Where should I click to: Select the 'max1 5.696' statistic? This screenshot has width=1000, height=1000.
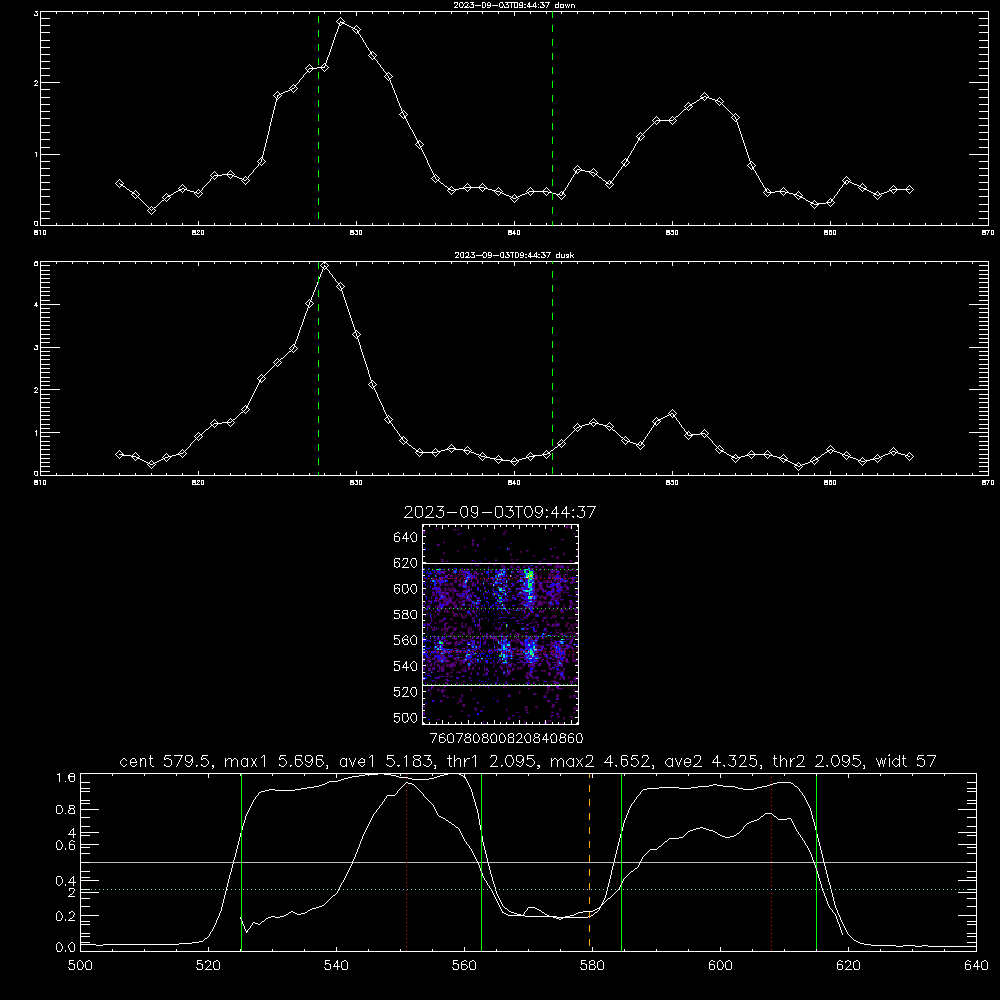pyautogui.click(x=276, y=761)
